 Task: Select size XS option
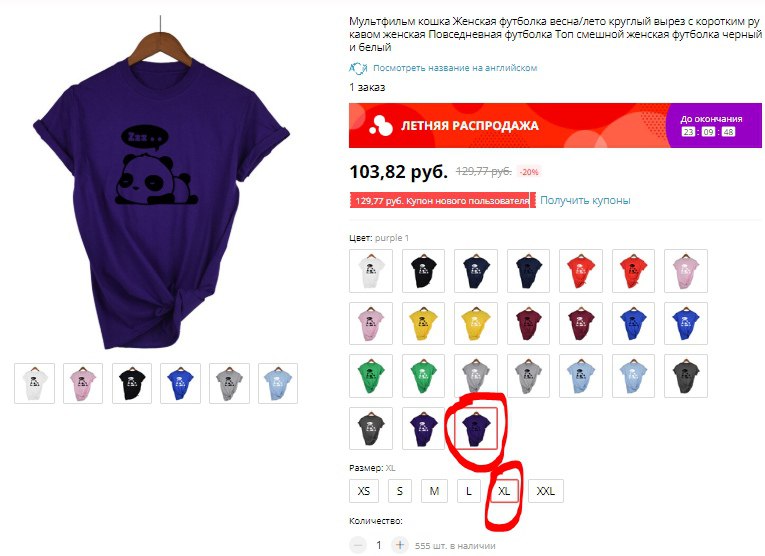364,491
